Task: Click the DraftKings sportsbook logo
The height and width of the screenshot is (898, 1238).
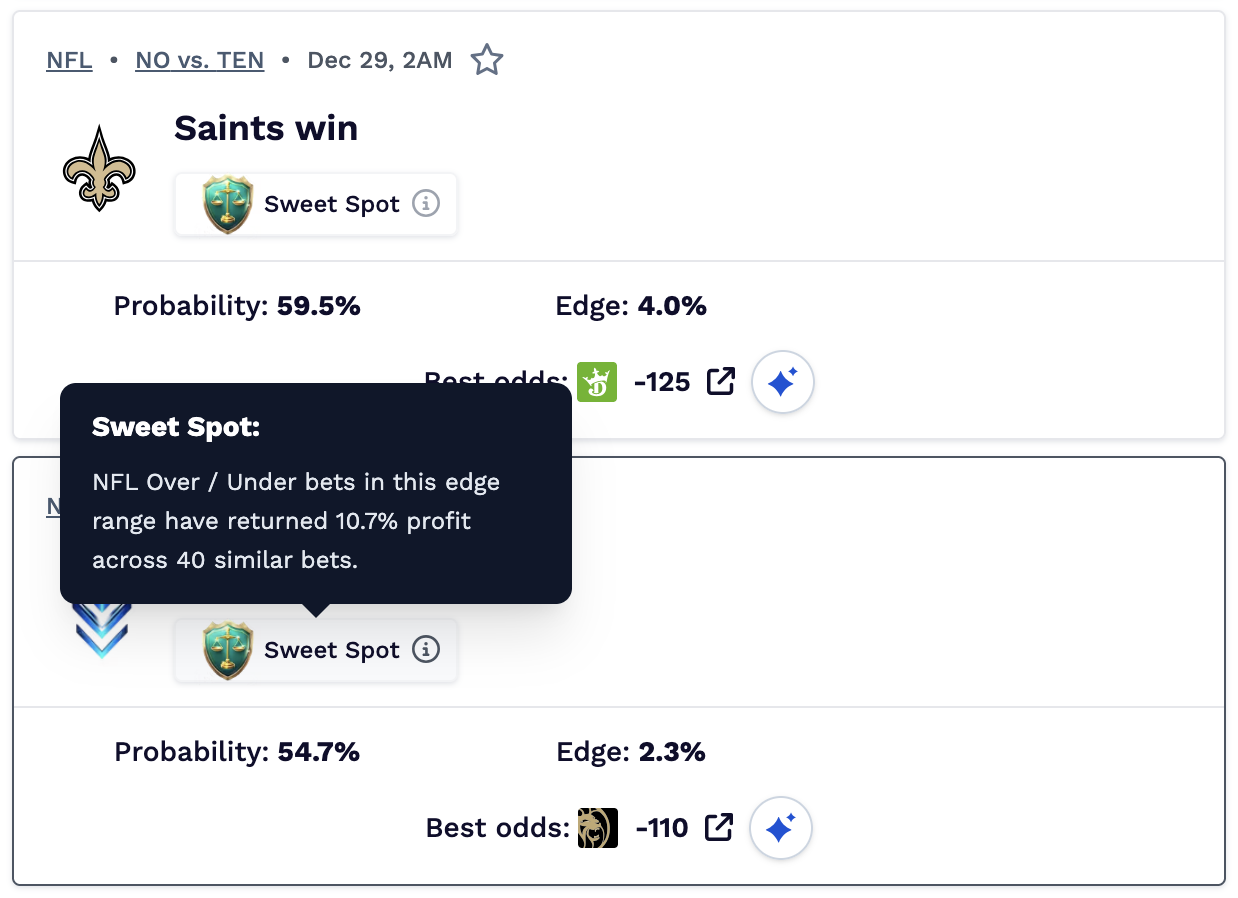Action: click(x=598, y=381)
